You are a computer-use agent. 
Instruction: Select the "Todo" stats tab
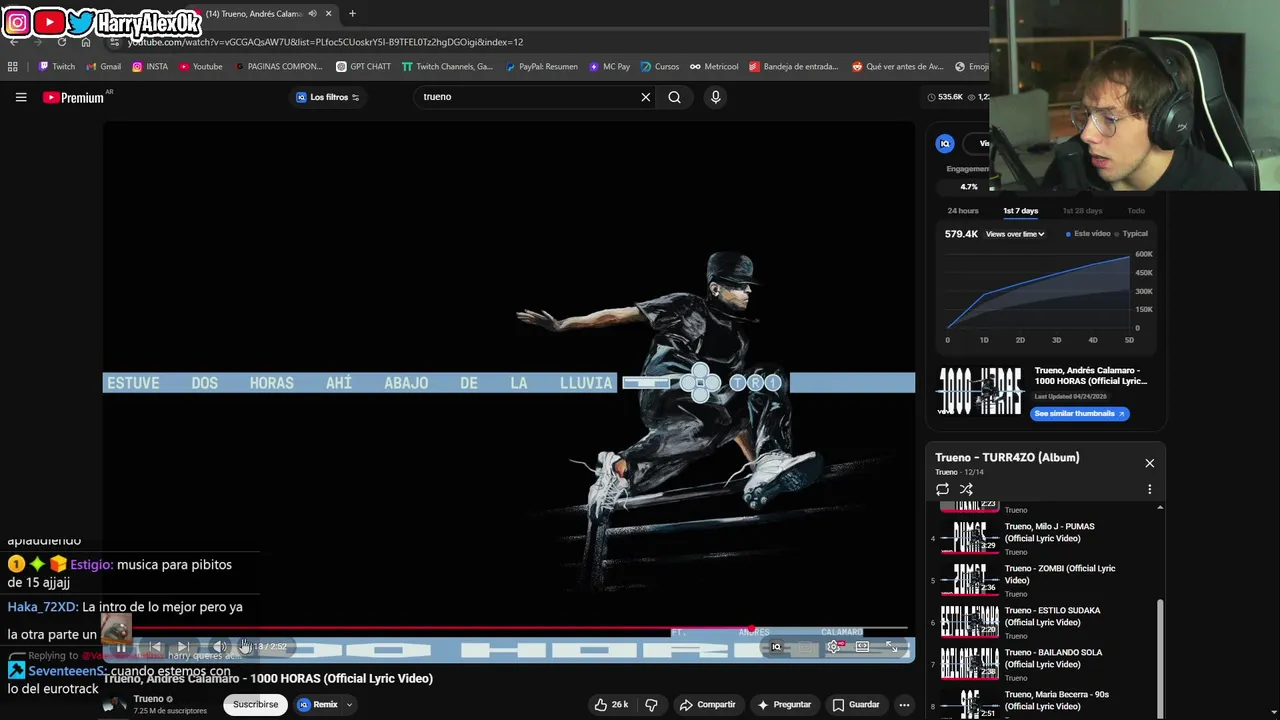point(1136,211)
